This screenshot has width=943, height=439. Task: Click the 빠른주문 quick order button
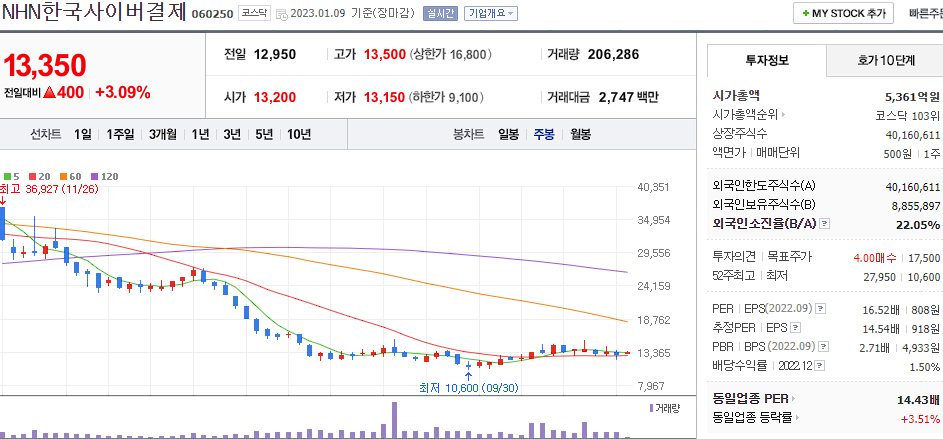[925, 13]
